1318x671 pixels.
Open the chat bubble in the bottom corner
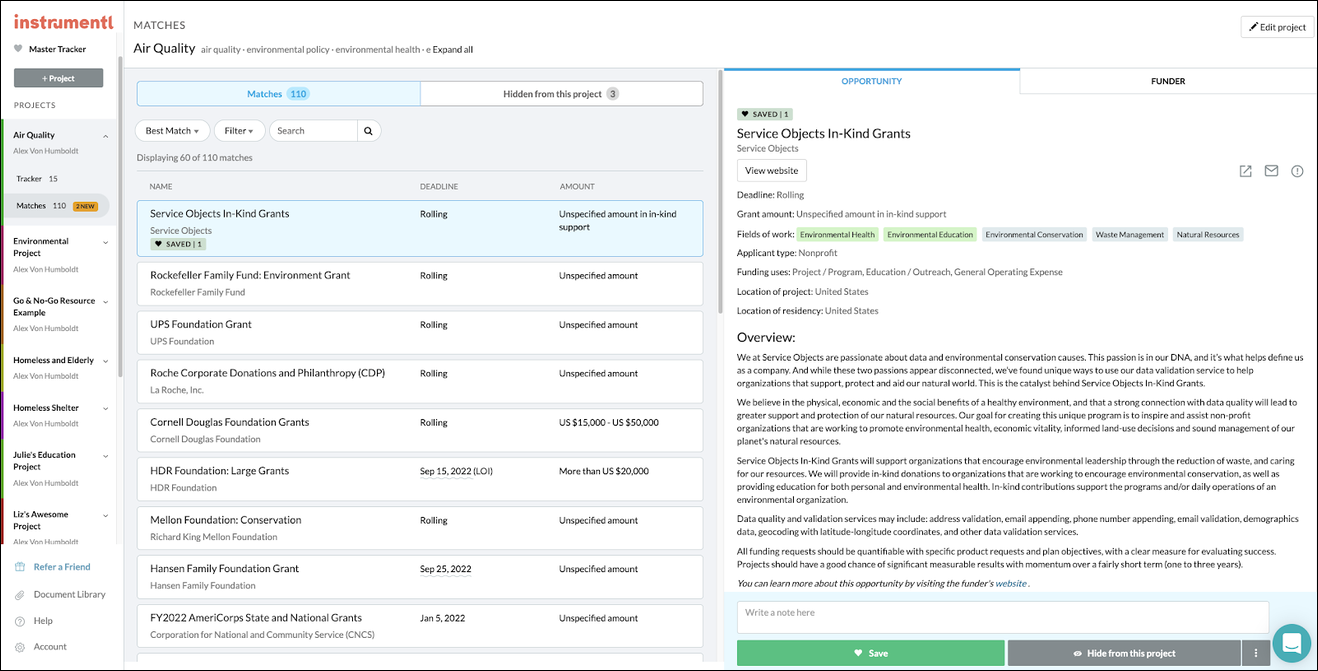(1291, 643)
